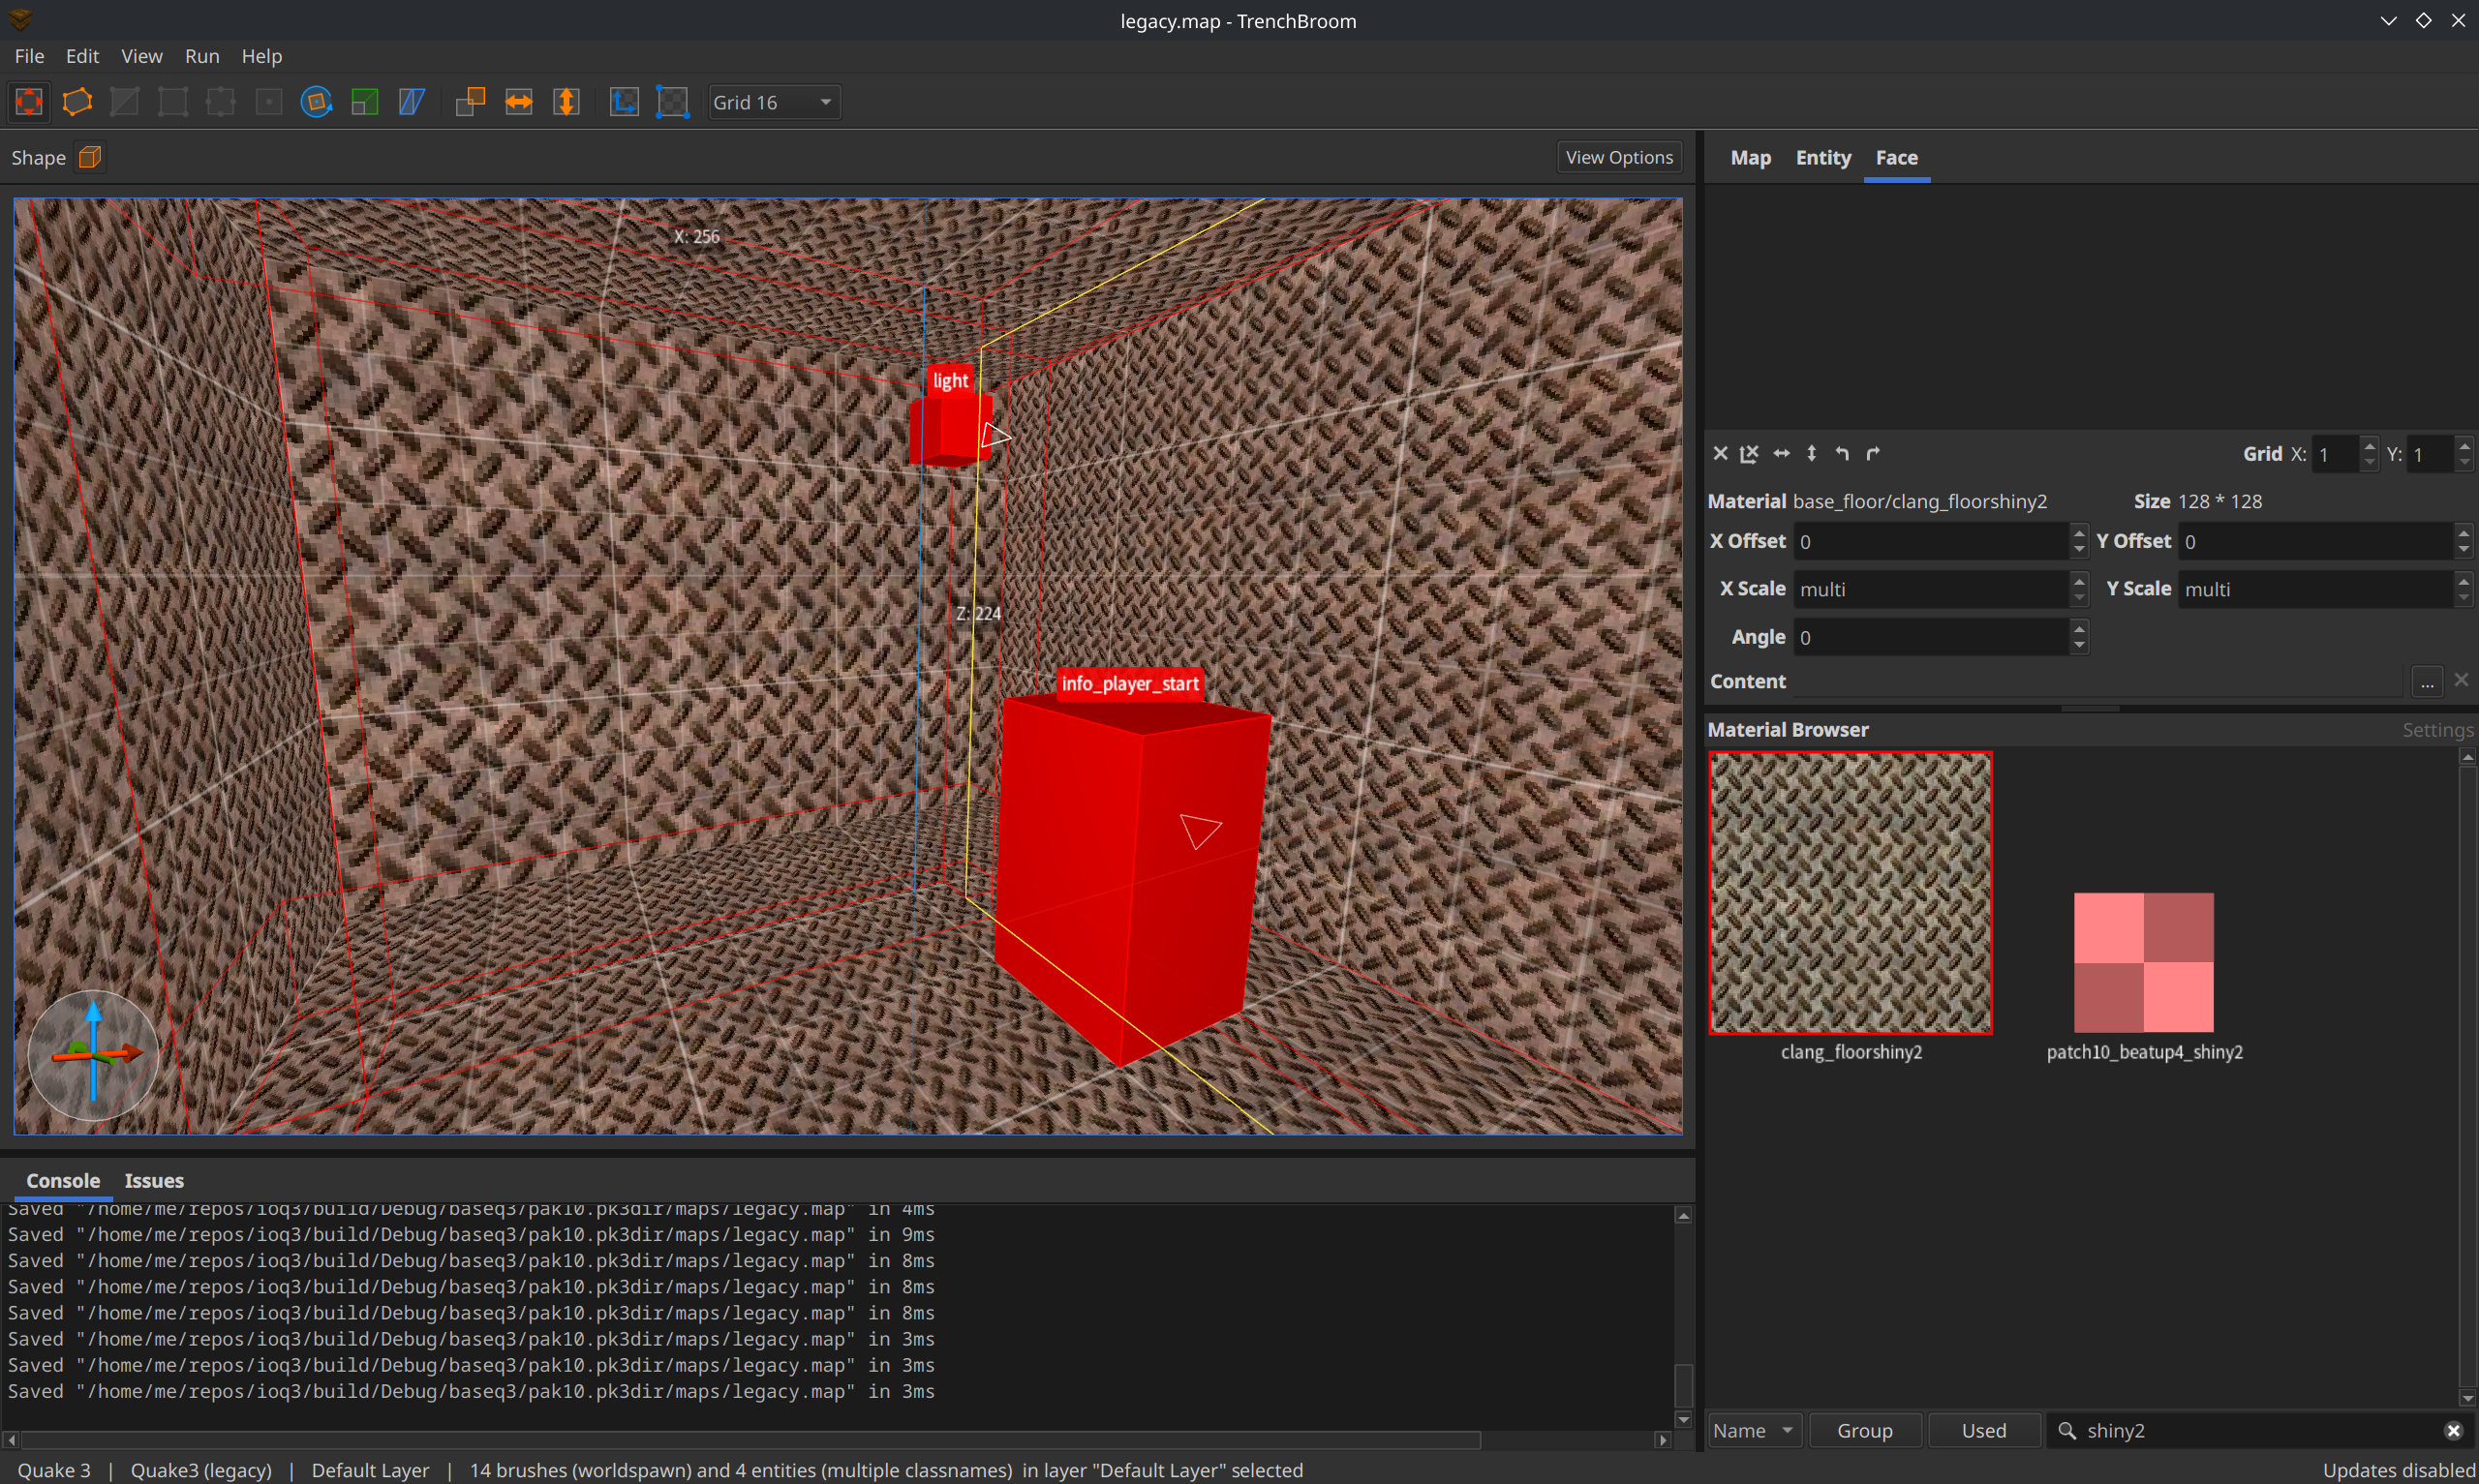
Task: Flip the selection vertically
Action: click(566, 101)
